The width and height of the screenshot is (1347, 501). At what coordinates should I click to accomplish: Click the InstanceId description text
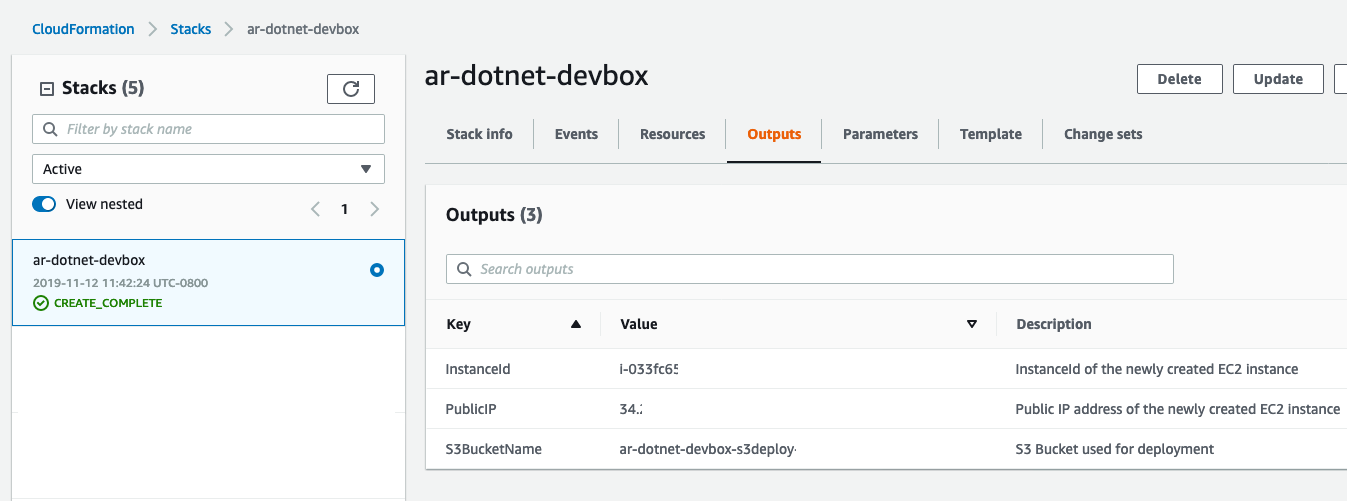click(1157, 369)
